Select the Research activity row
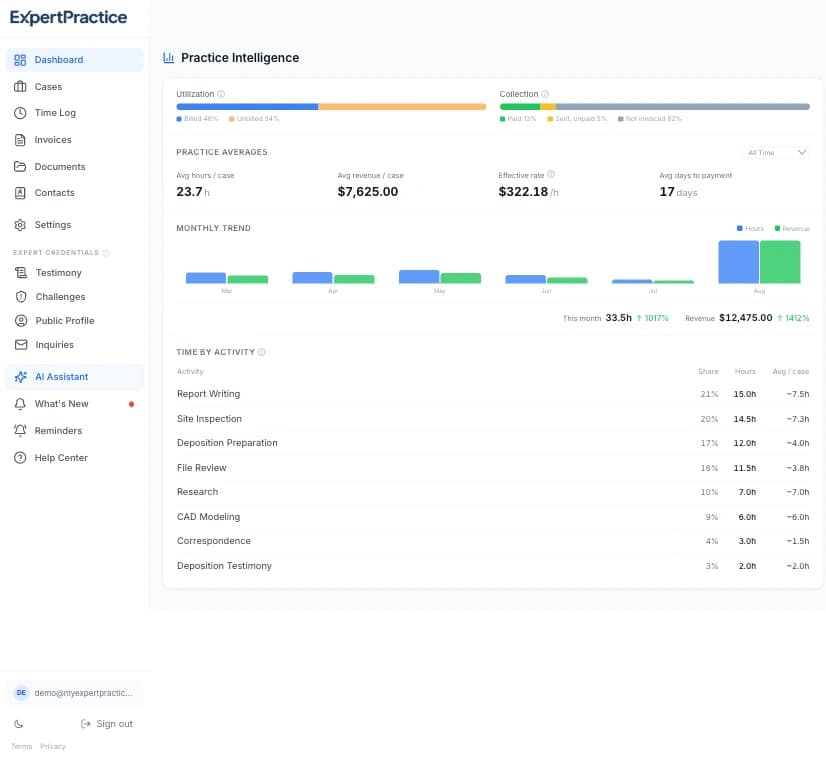826x760 pixels. pyautogui.click(x=493, y=492)
